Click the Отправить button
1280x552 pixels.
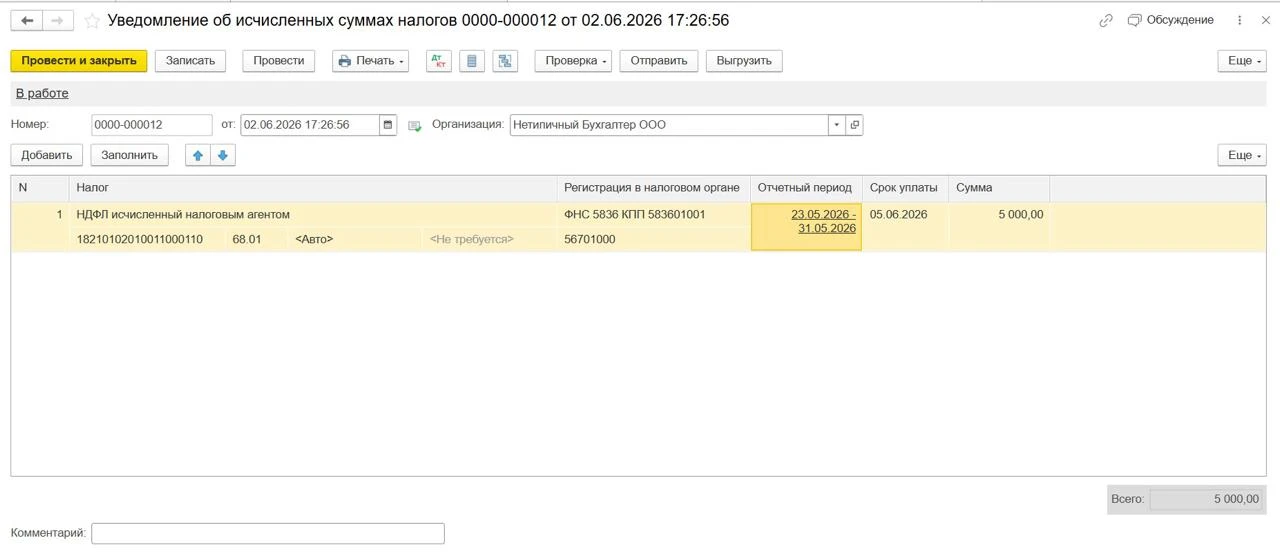pos(659,61)
